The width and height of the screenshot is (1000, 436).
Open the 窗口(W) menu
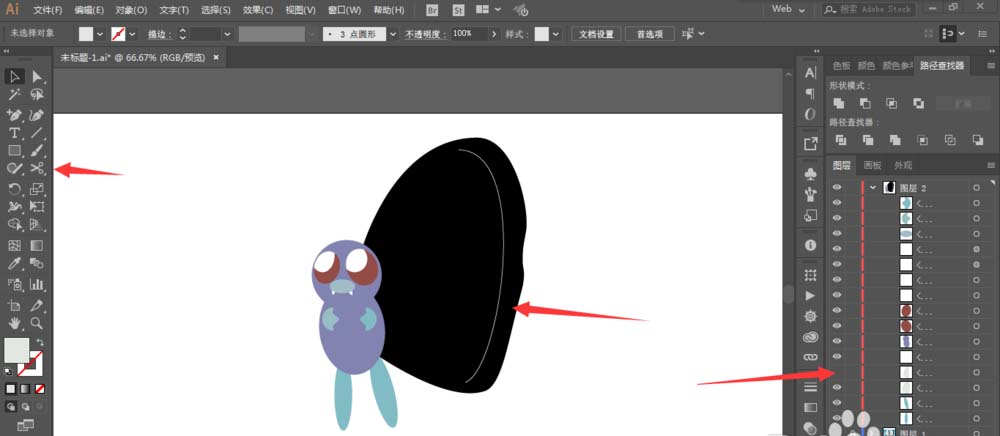(344, 10)
